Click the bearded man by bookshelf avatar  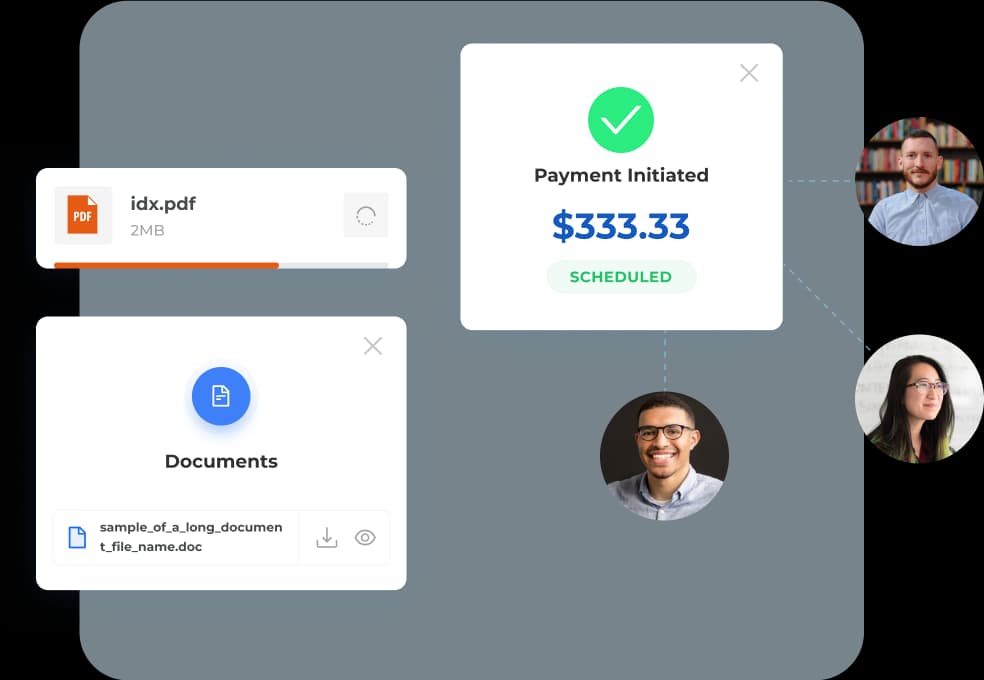tap(919, 181)
